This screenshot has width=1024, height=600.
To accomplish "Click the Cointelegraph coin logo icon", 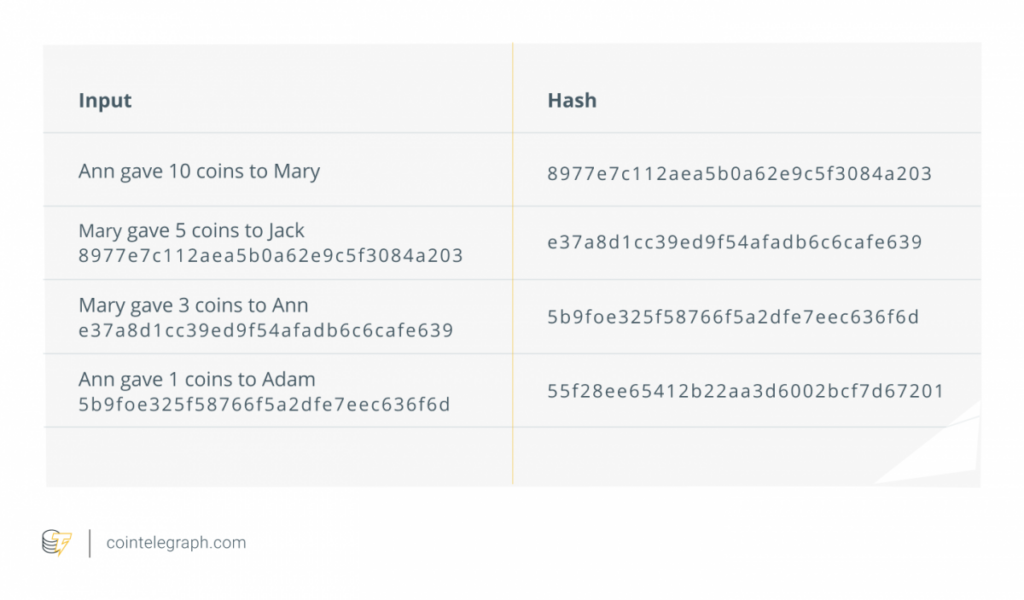I will (57, 543).
